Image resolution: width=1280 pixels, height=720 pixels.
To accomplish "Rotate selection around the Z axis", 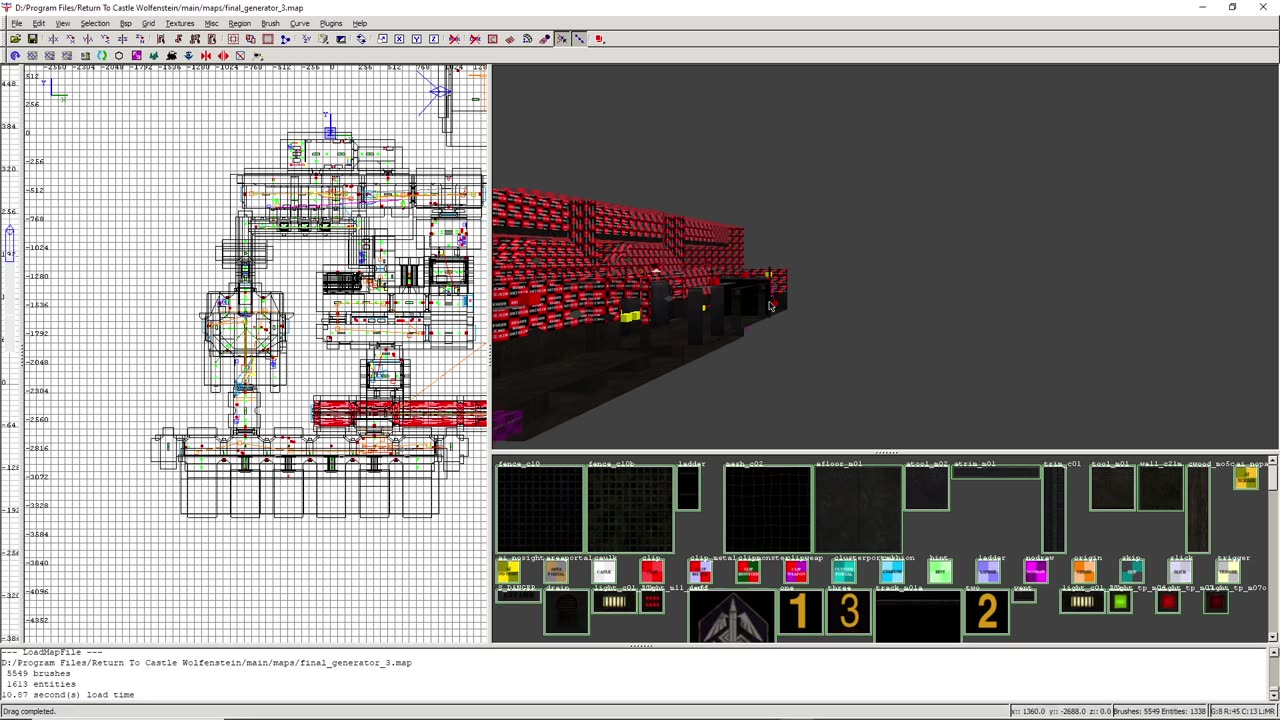I will coord(139,39).
